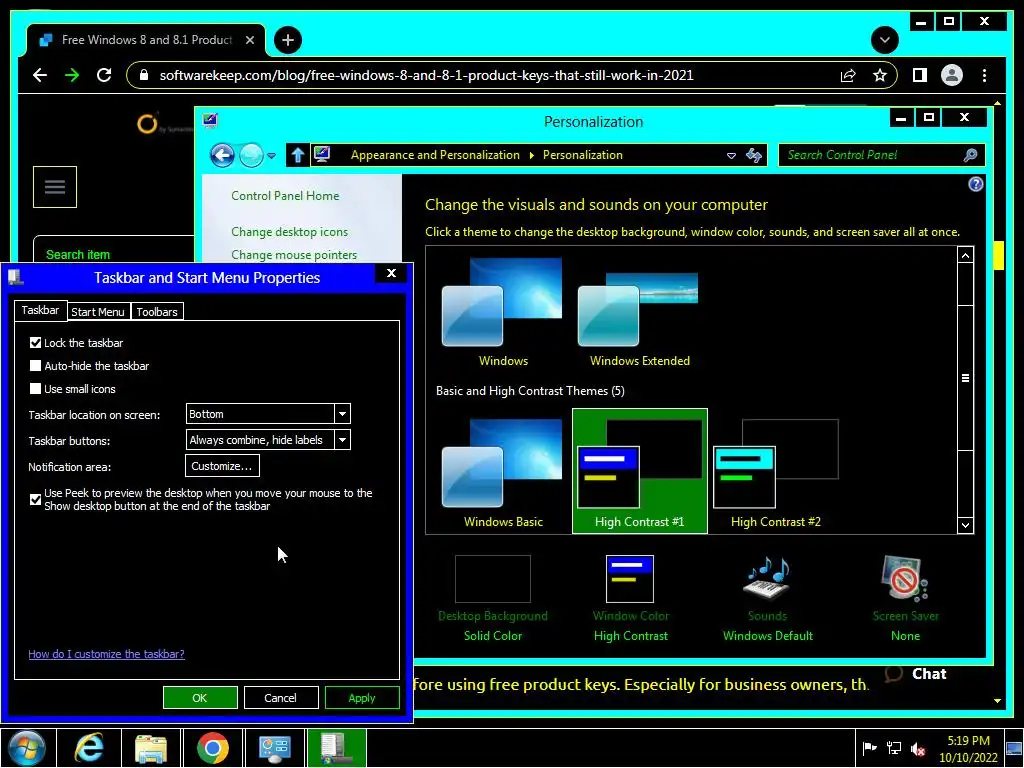Enable Auto-hide the taskbar
Screen dimensions: 1024x768
[35, 366]
